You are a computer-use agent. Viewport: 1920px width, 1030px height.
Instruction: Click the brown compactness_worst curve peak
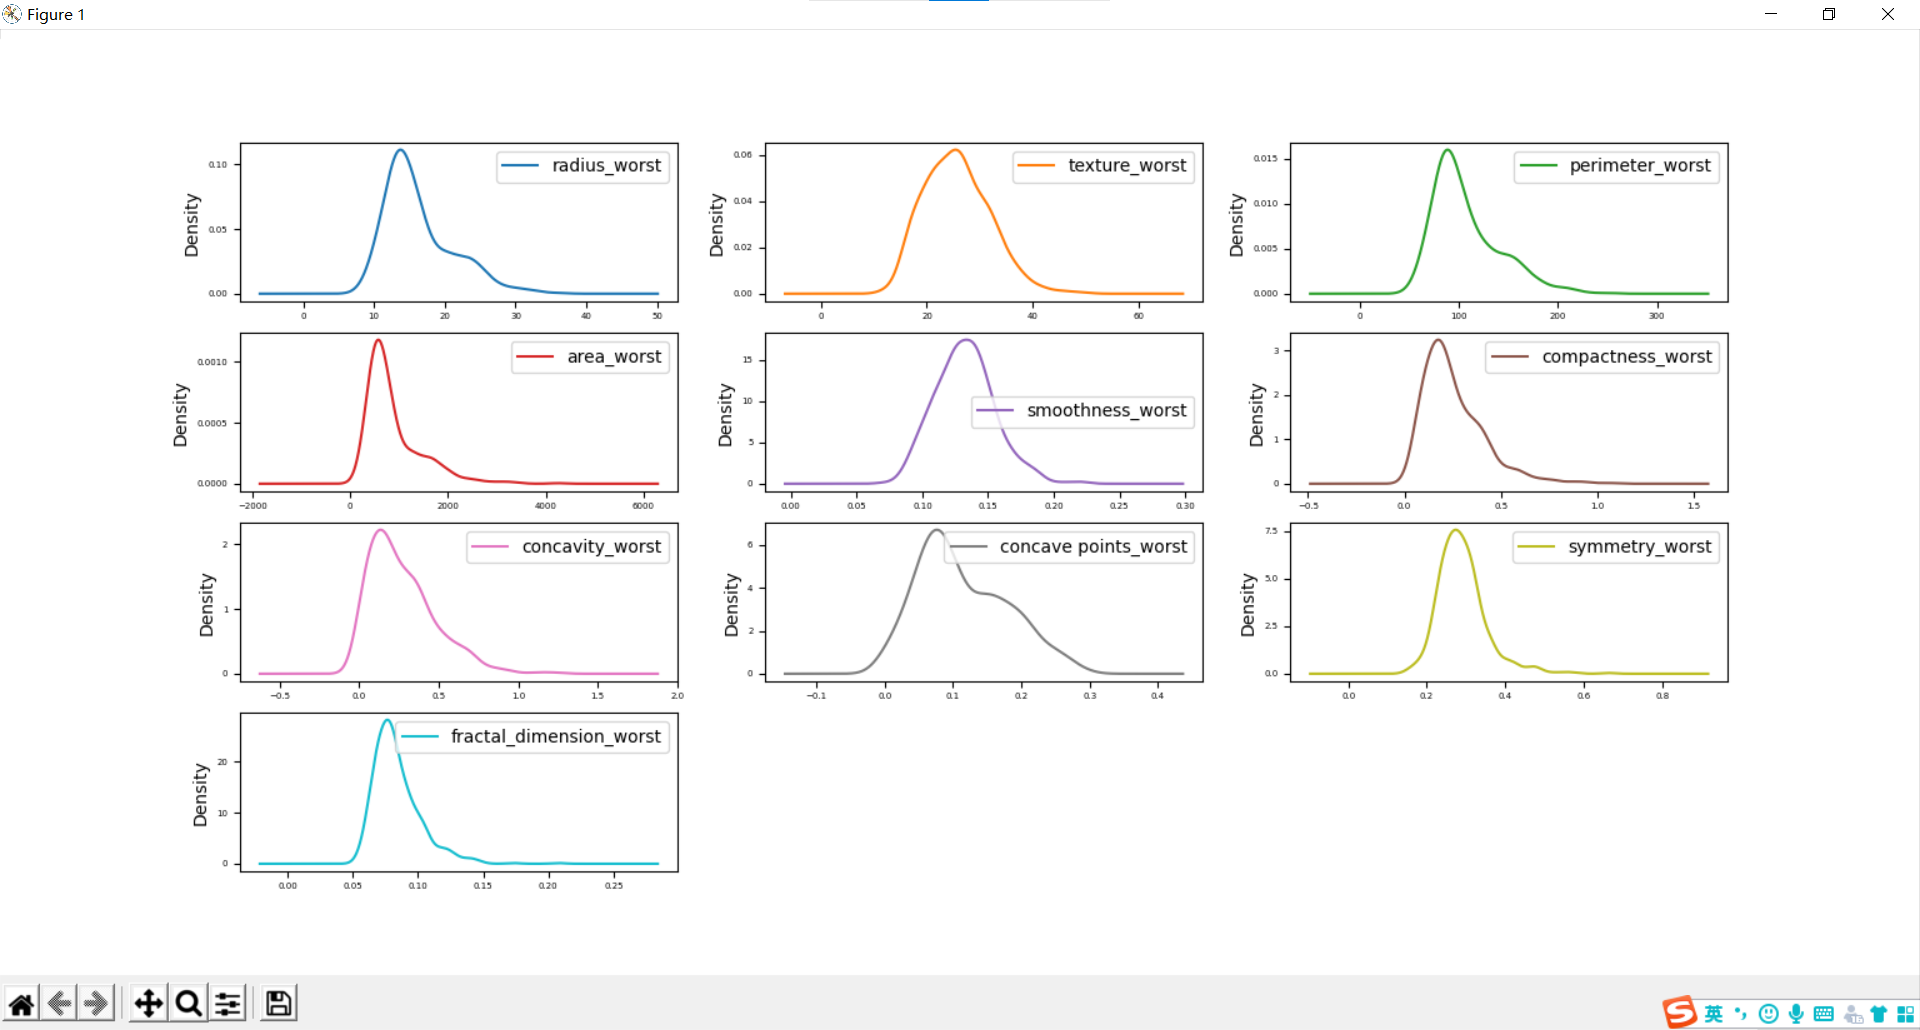point(1438,341)
